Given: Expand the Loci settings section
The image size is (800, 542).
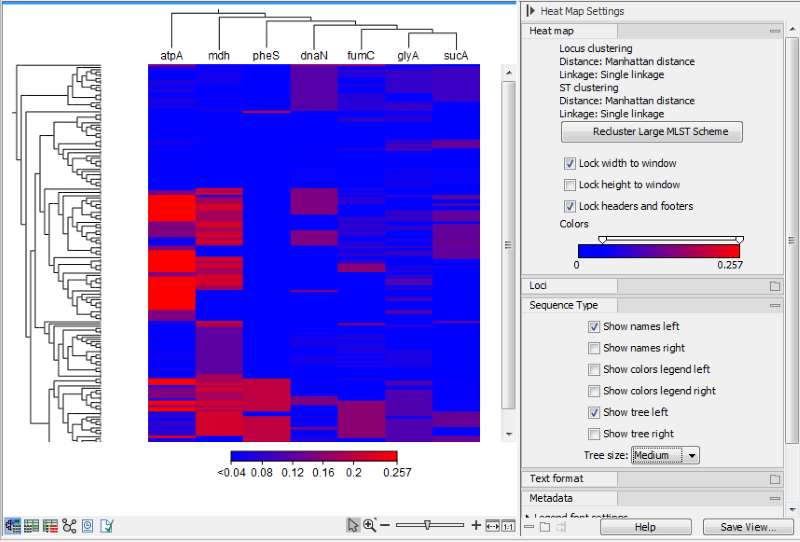Looking at the screenshot, I should tap(774, 286).
